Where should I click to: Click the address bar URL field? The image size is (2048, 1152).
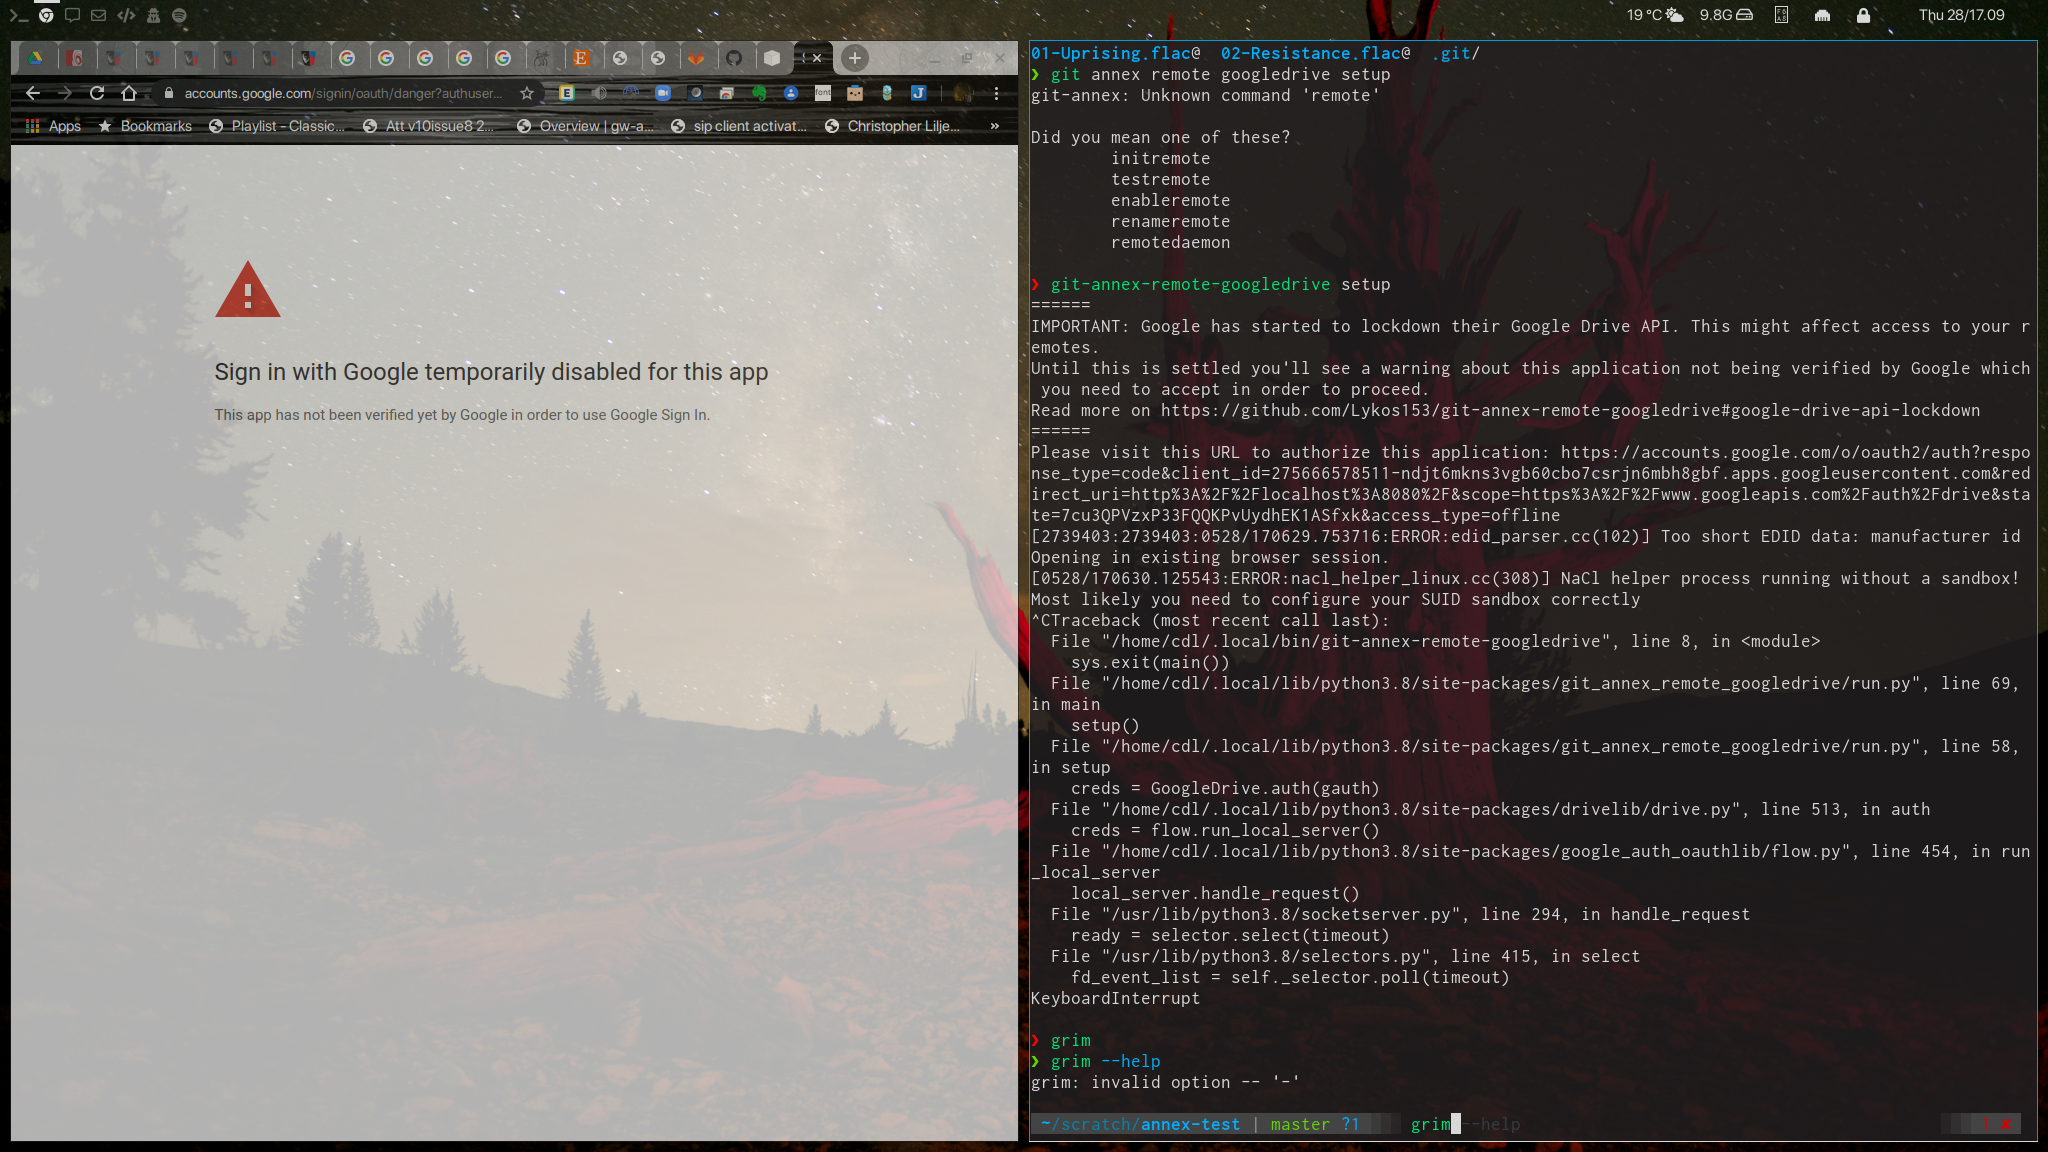pos(342,93)
